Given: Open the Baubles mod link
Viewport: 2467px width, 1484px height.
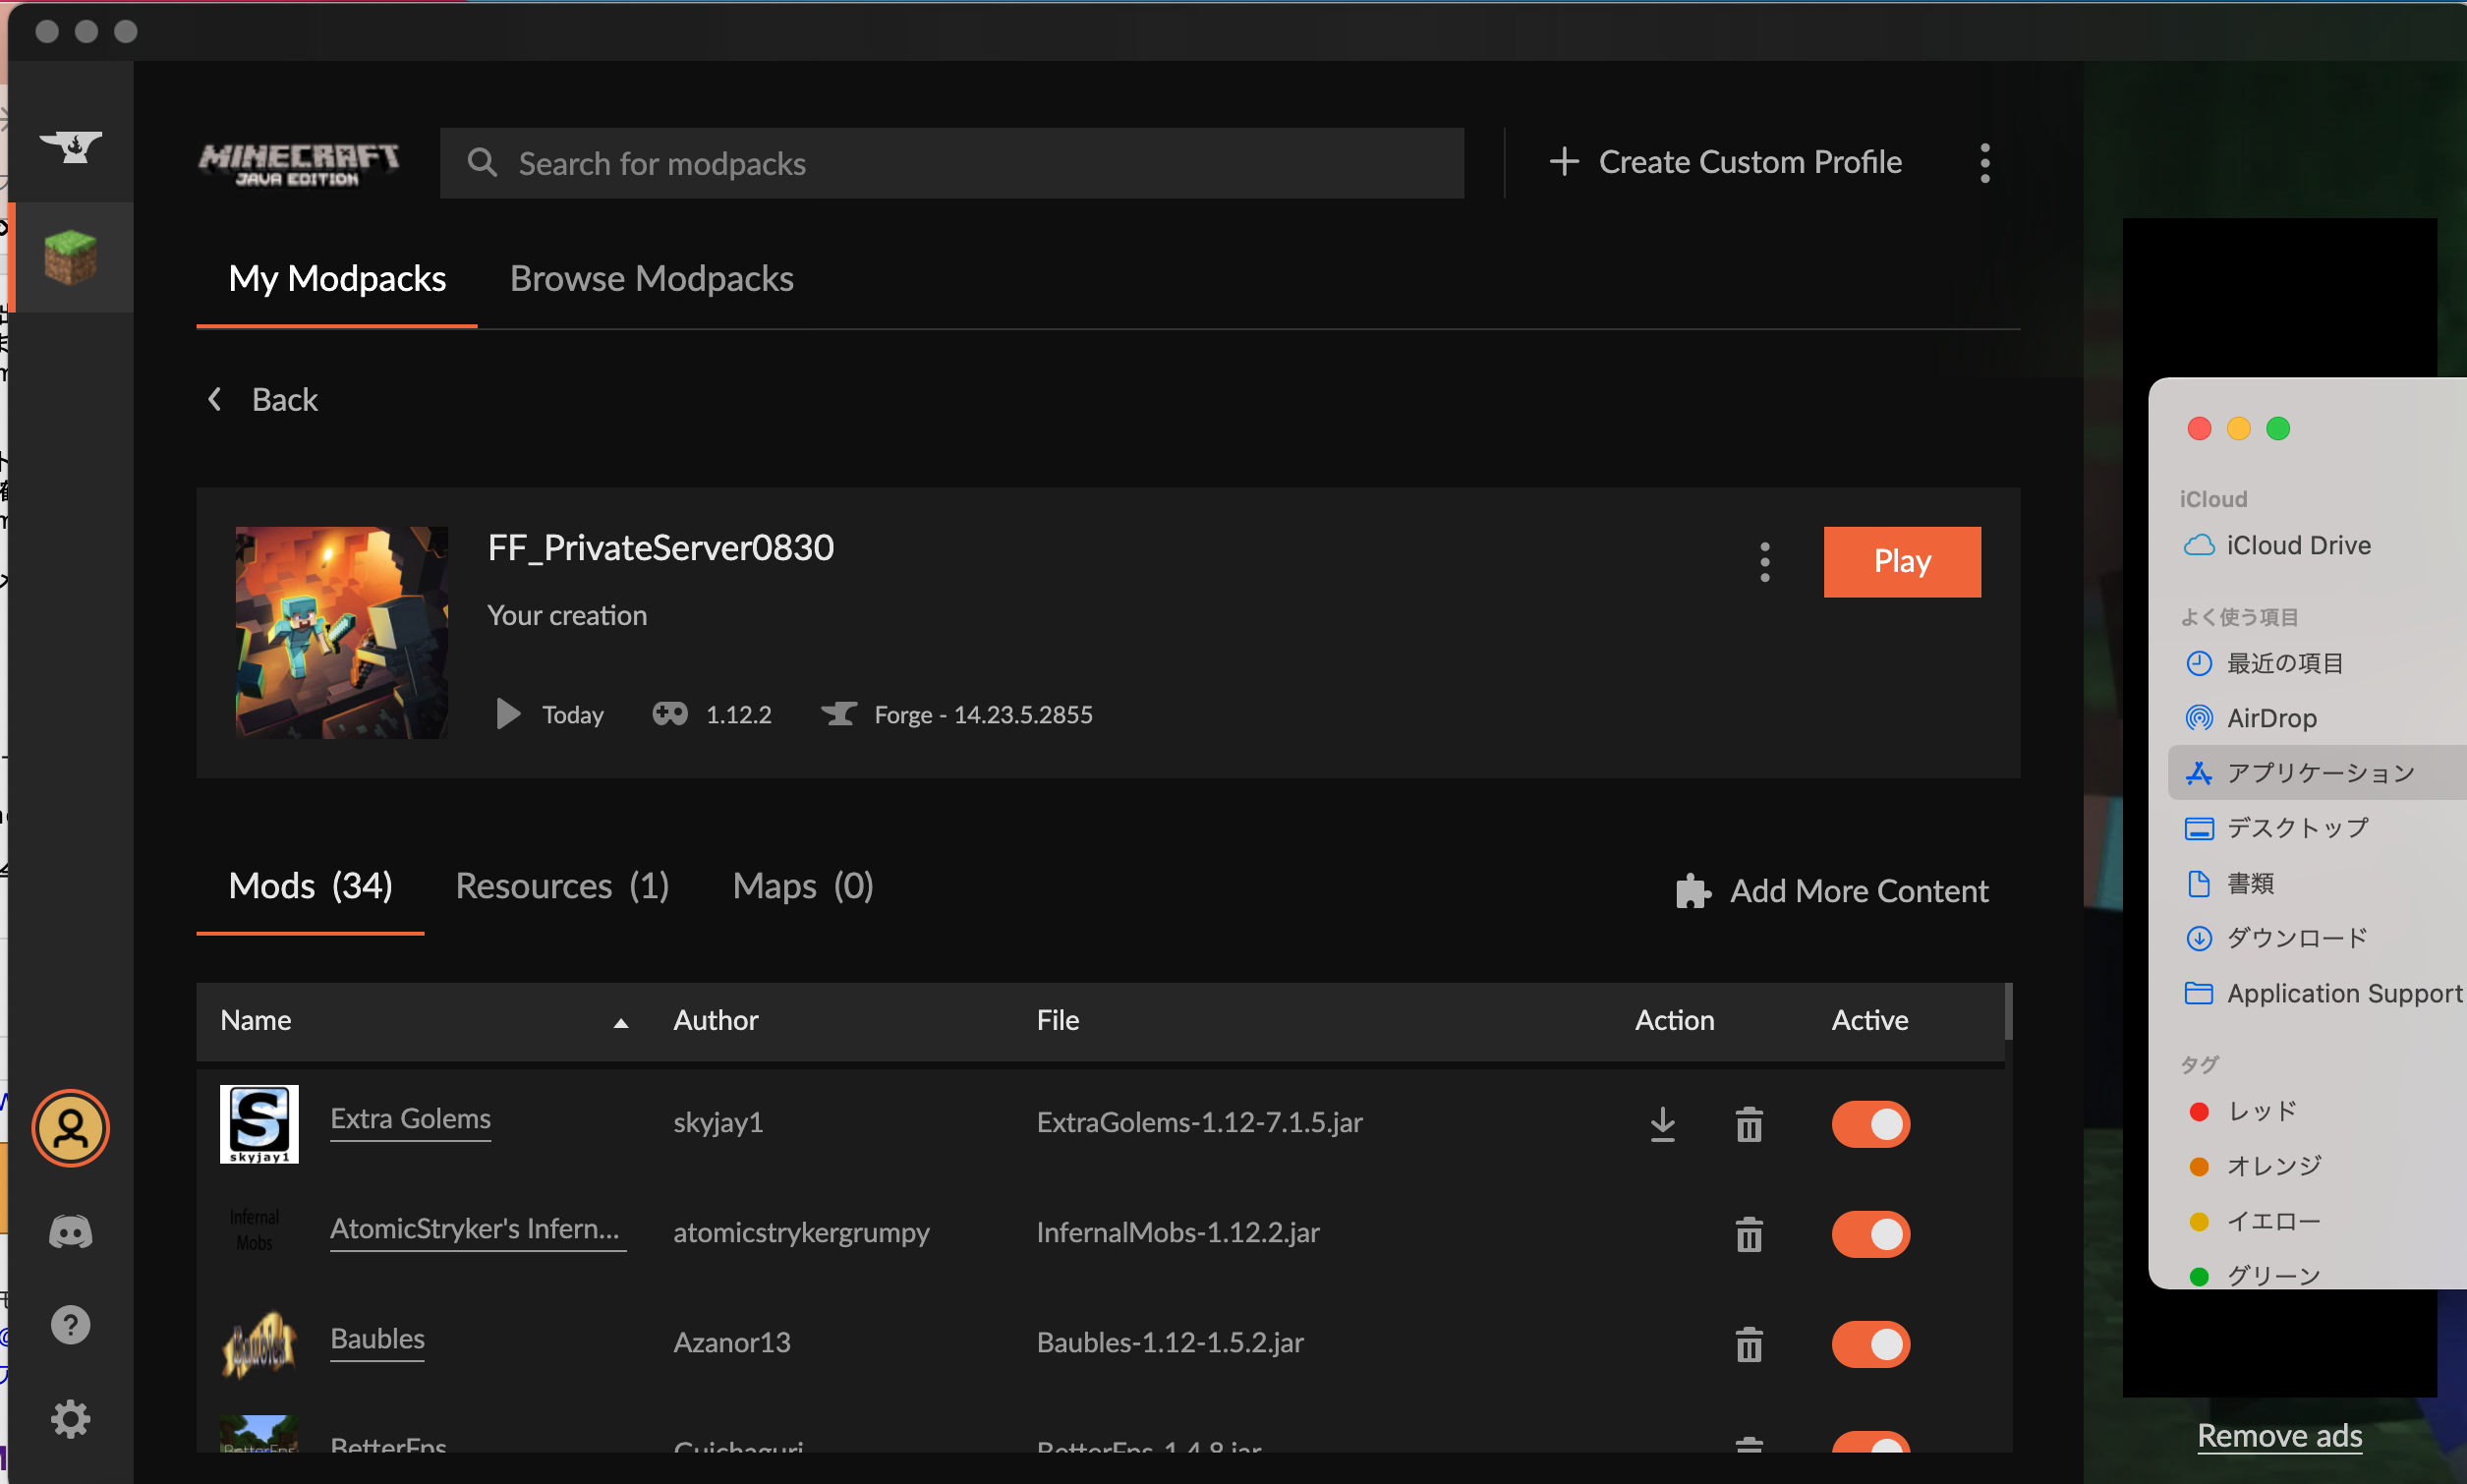Looking at the screenshot, I should pyautogui.click(x=377, y=1339).
